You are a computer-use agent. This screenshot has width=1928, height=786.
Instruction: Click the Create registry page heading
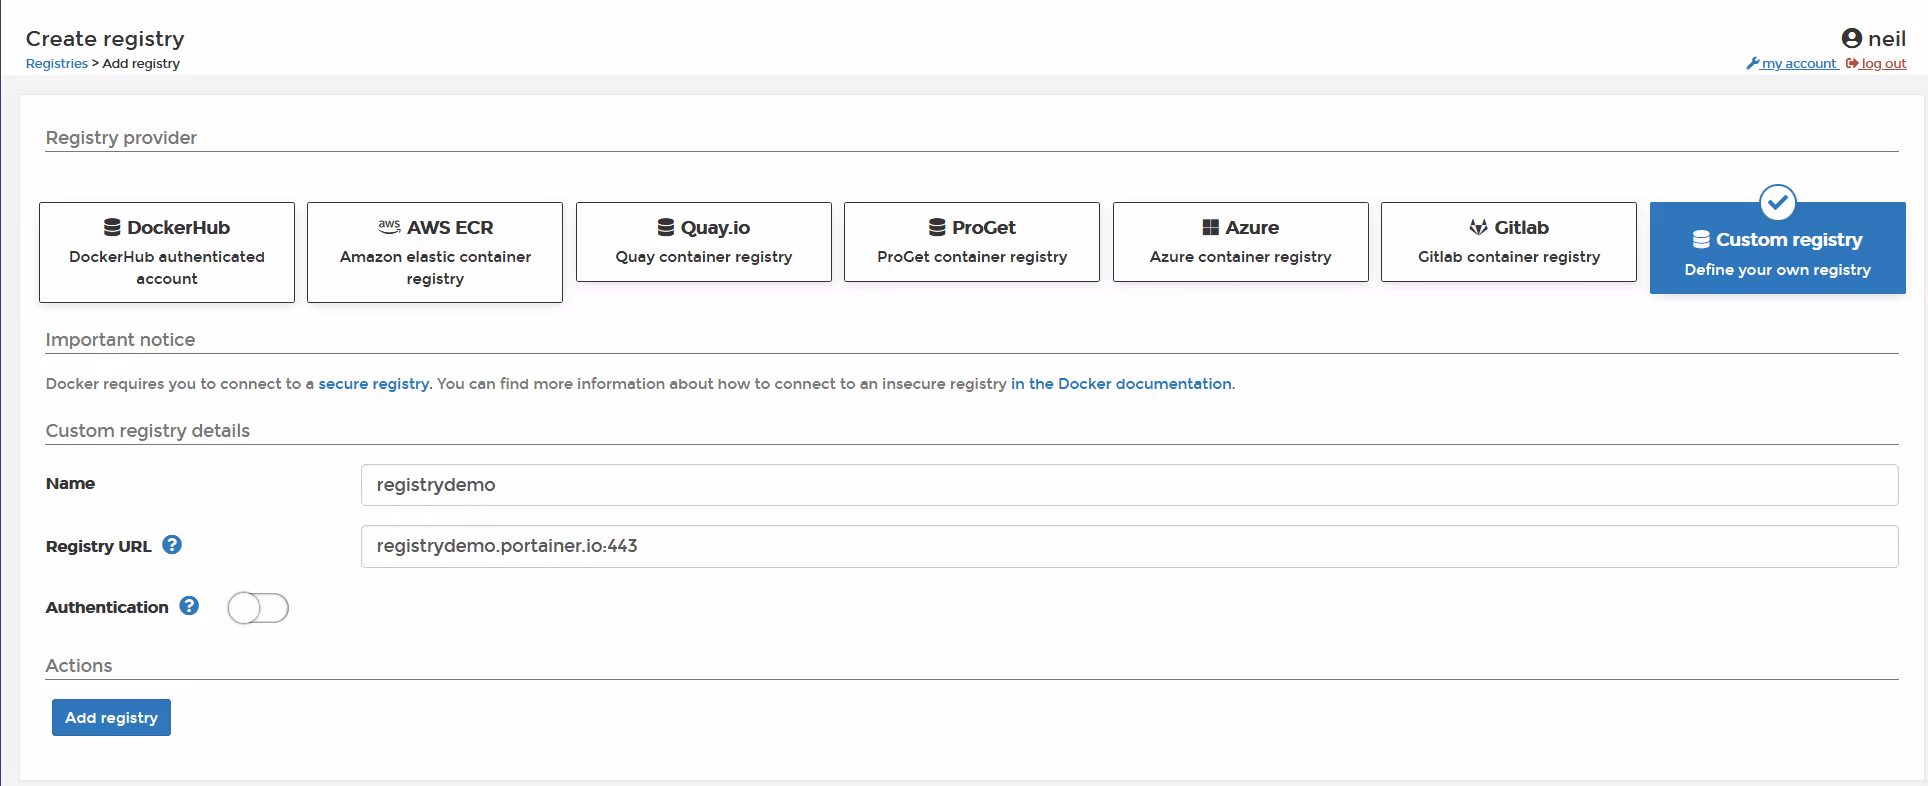tap(105, 38)
